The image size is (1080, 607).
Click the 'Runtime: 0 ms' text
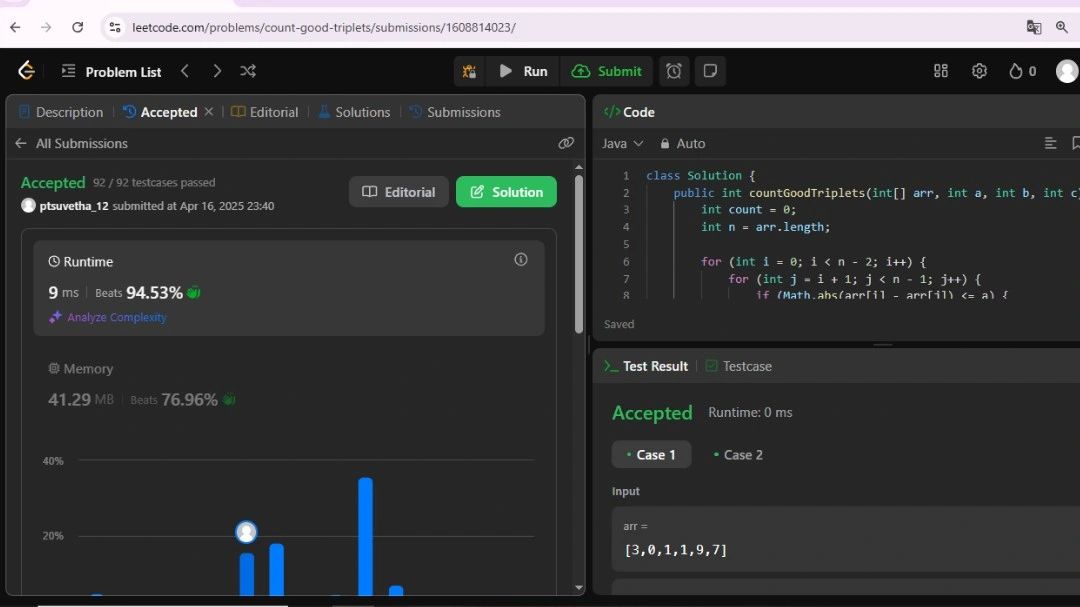pos(750,412)
